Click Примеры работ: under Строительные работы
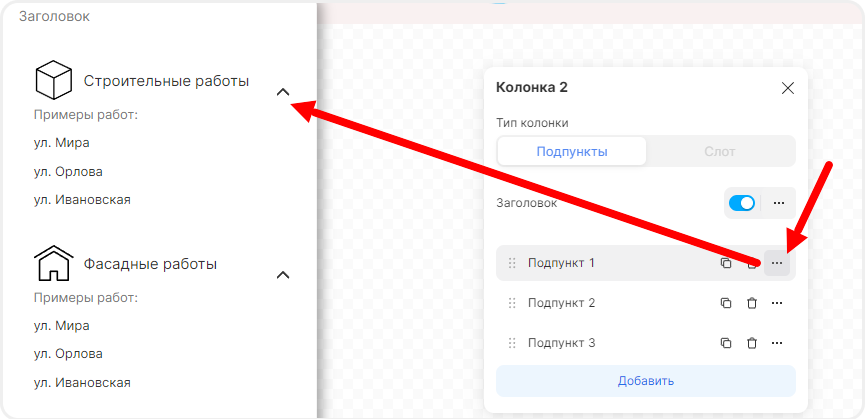The image size is (865, 419). click(x=85, y=115)
